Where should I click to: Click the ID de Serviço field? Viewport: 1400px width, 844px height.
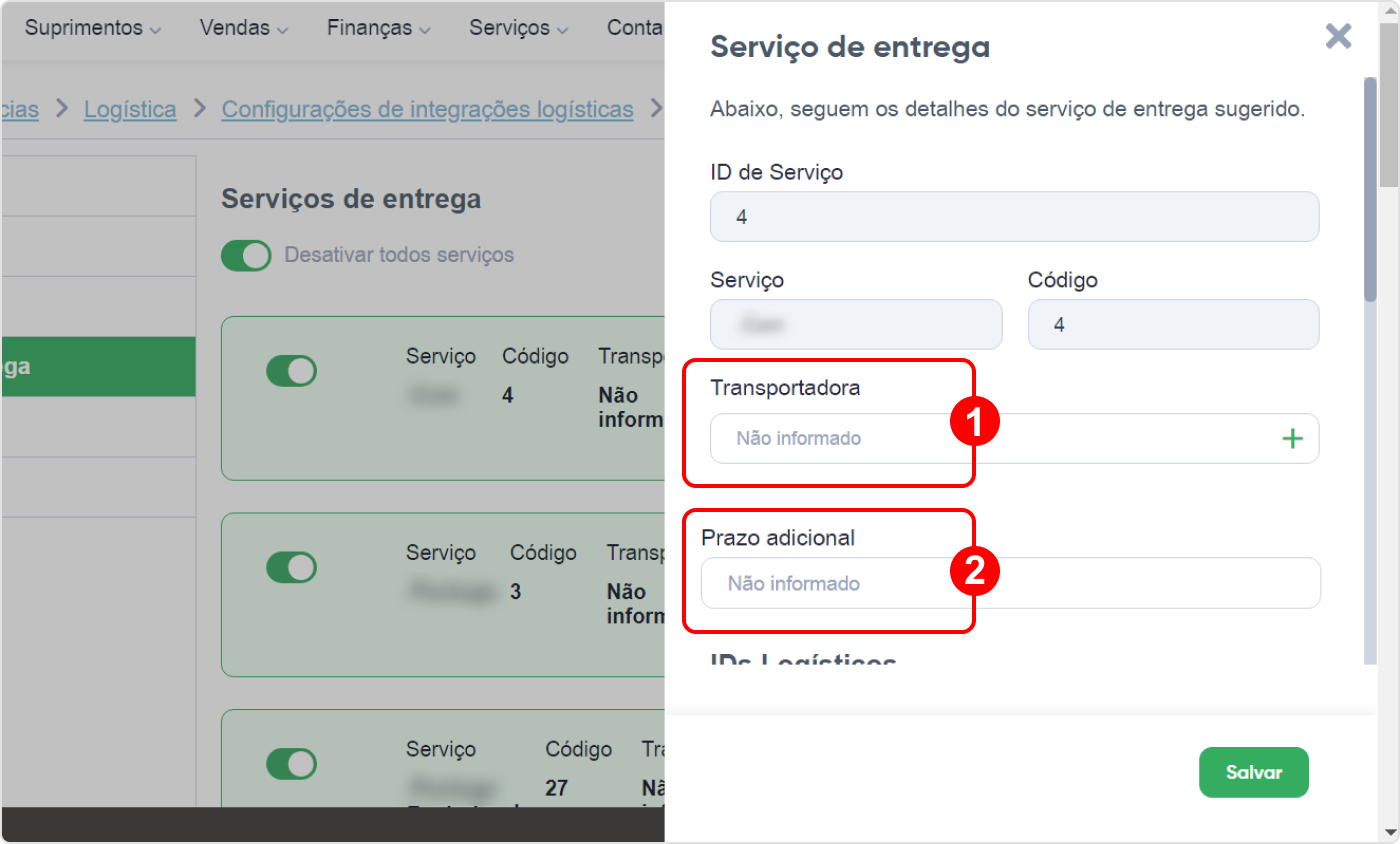pyautogui.click(x=1014, y=216)
